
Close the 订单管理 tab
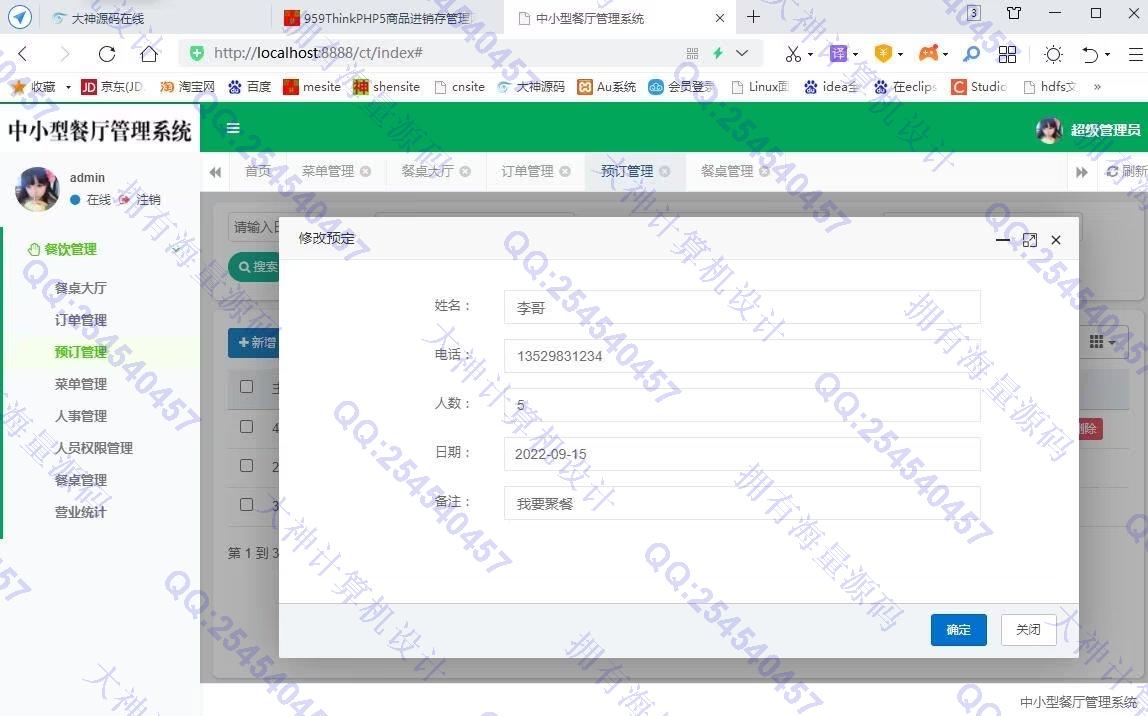[x=564, y=171]
